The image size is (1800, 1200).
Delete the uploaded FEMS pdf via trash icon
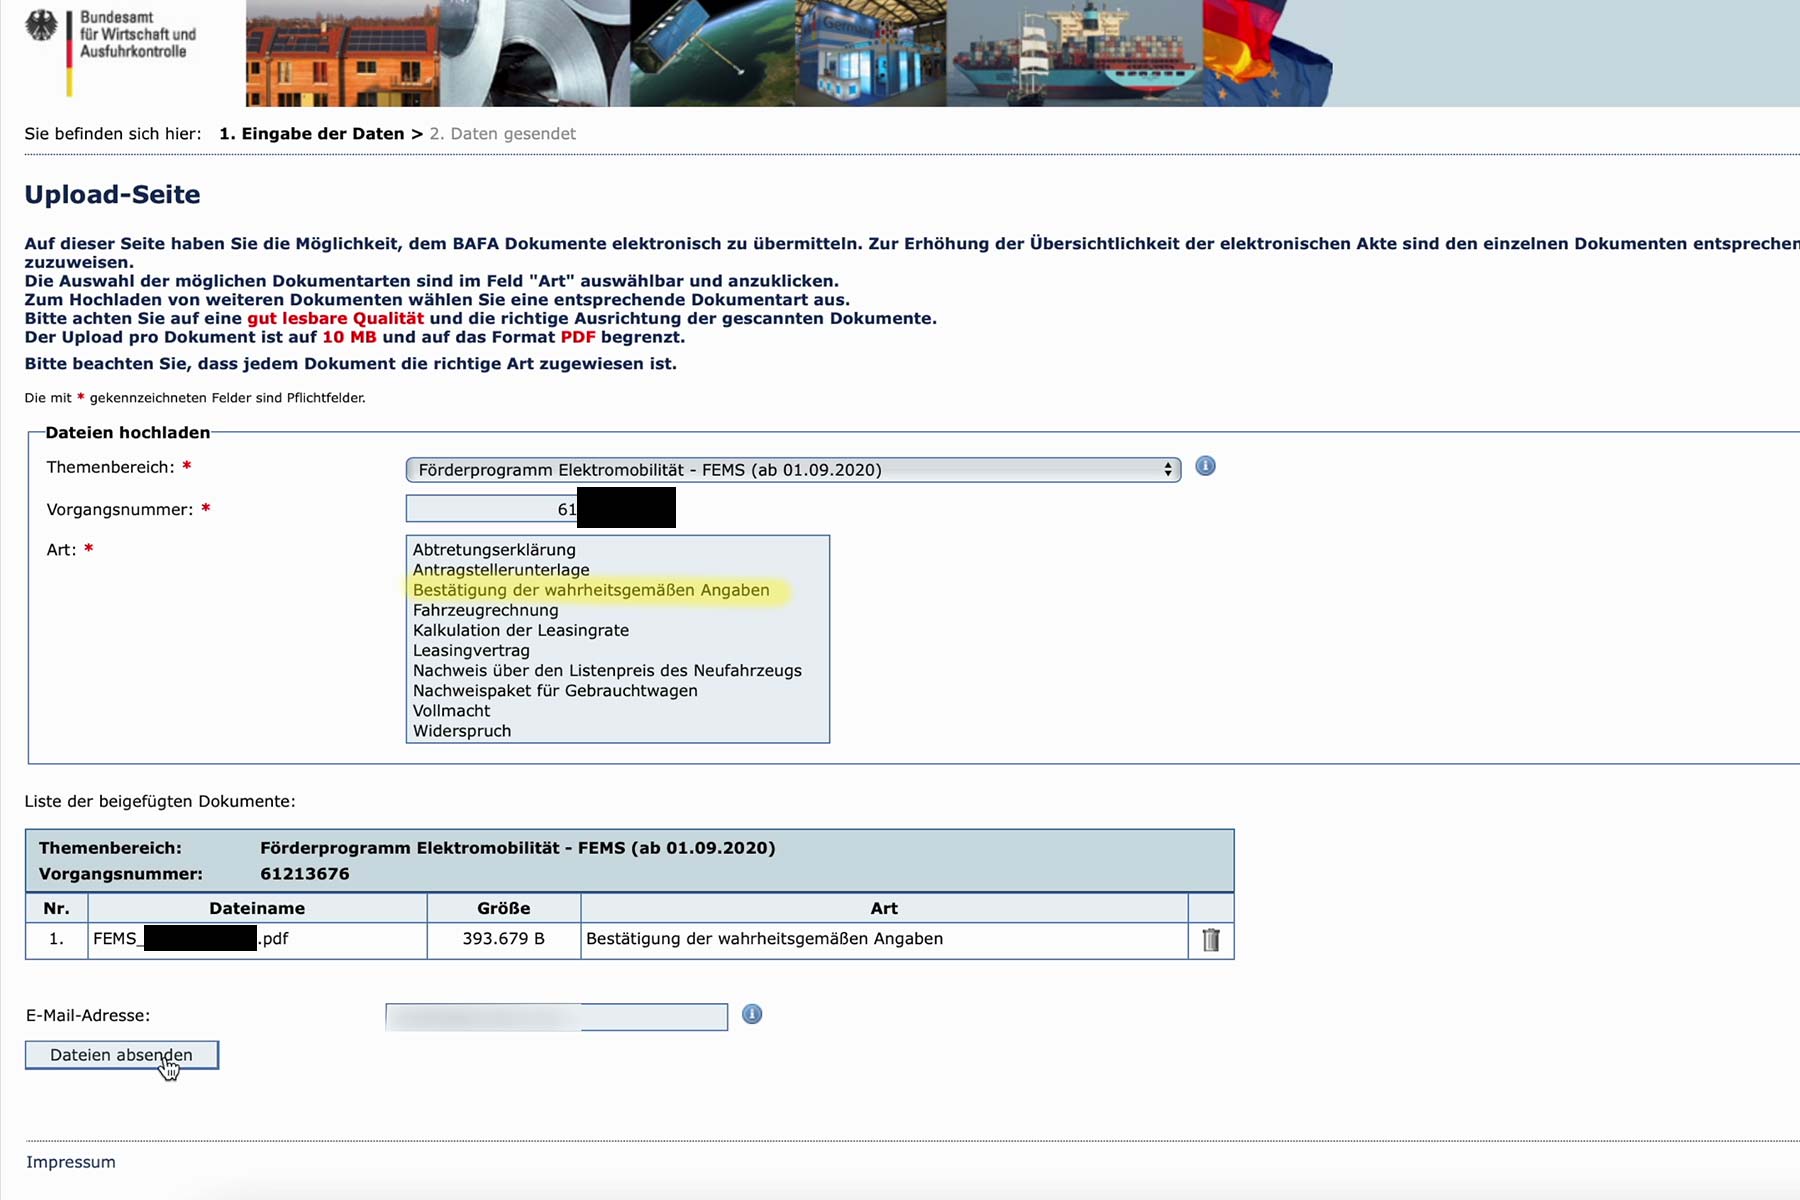point(1210,940)
